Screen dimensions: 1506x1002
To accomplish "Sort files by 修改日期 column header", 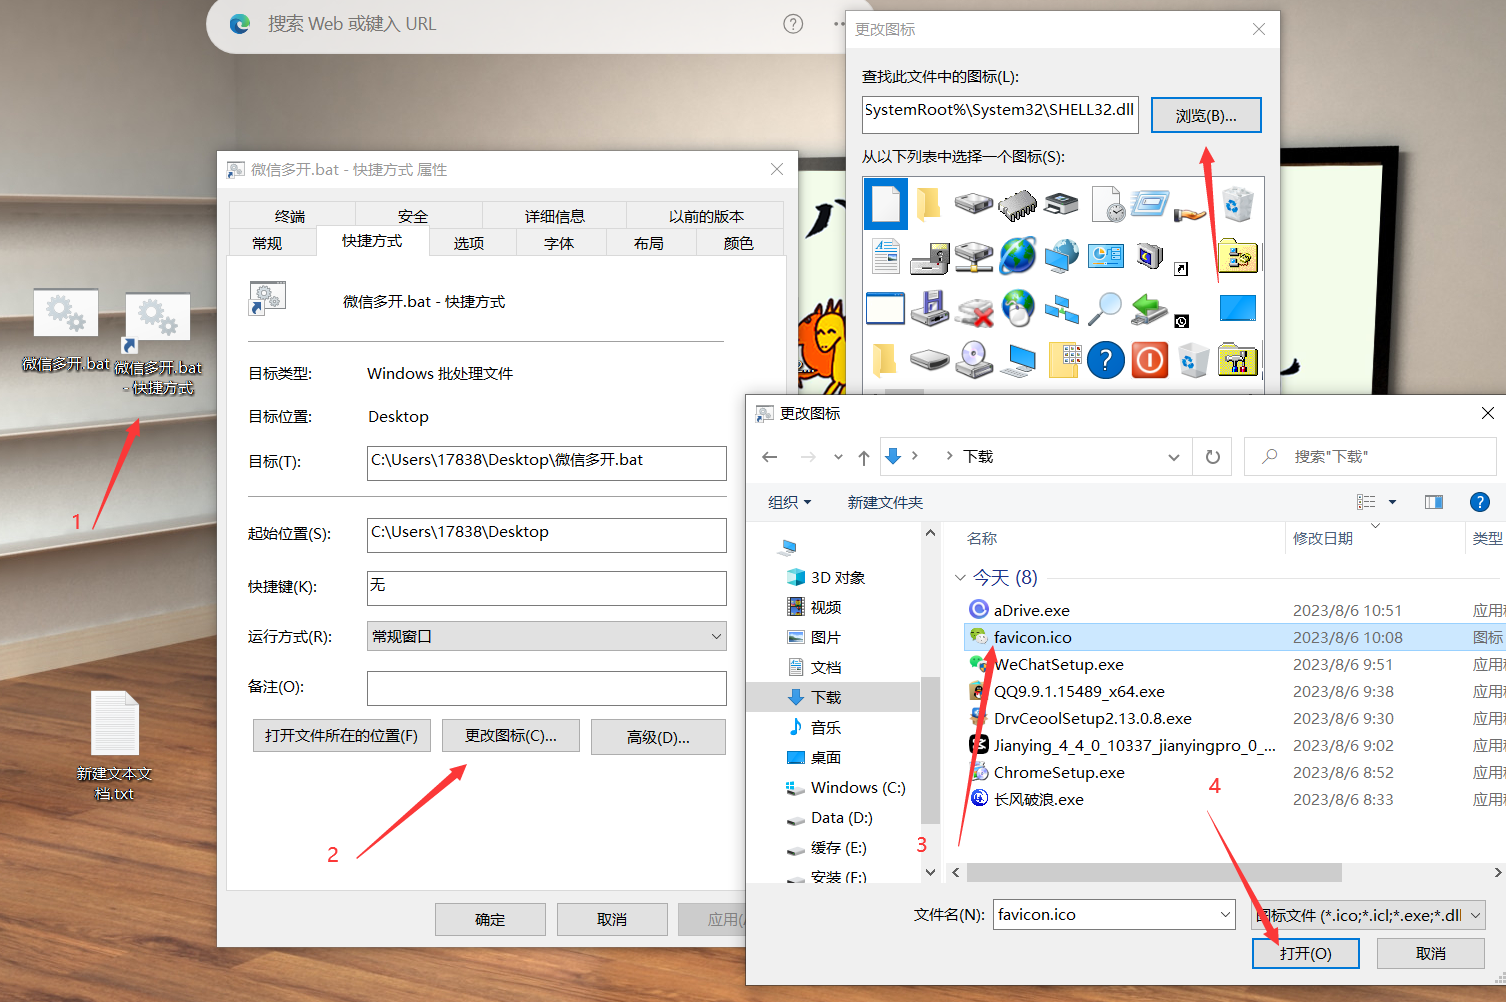I will coord(1323,538).
